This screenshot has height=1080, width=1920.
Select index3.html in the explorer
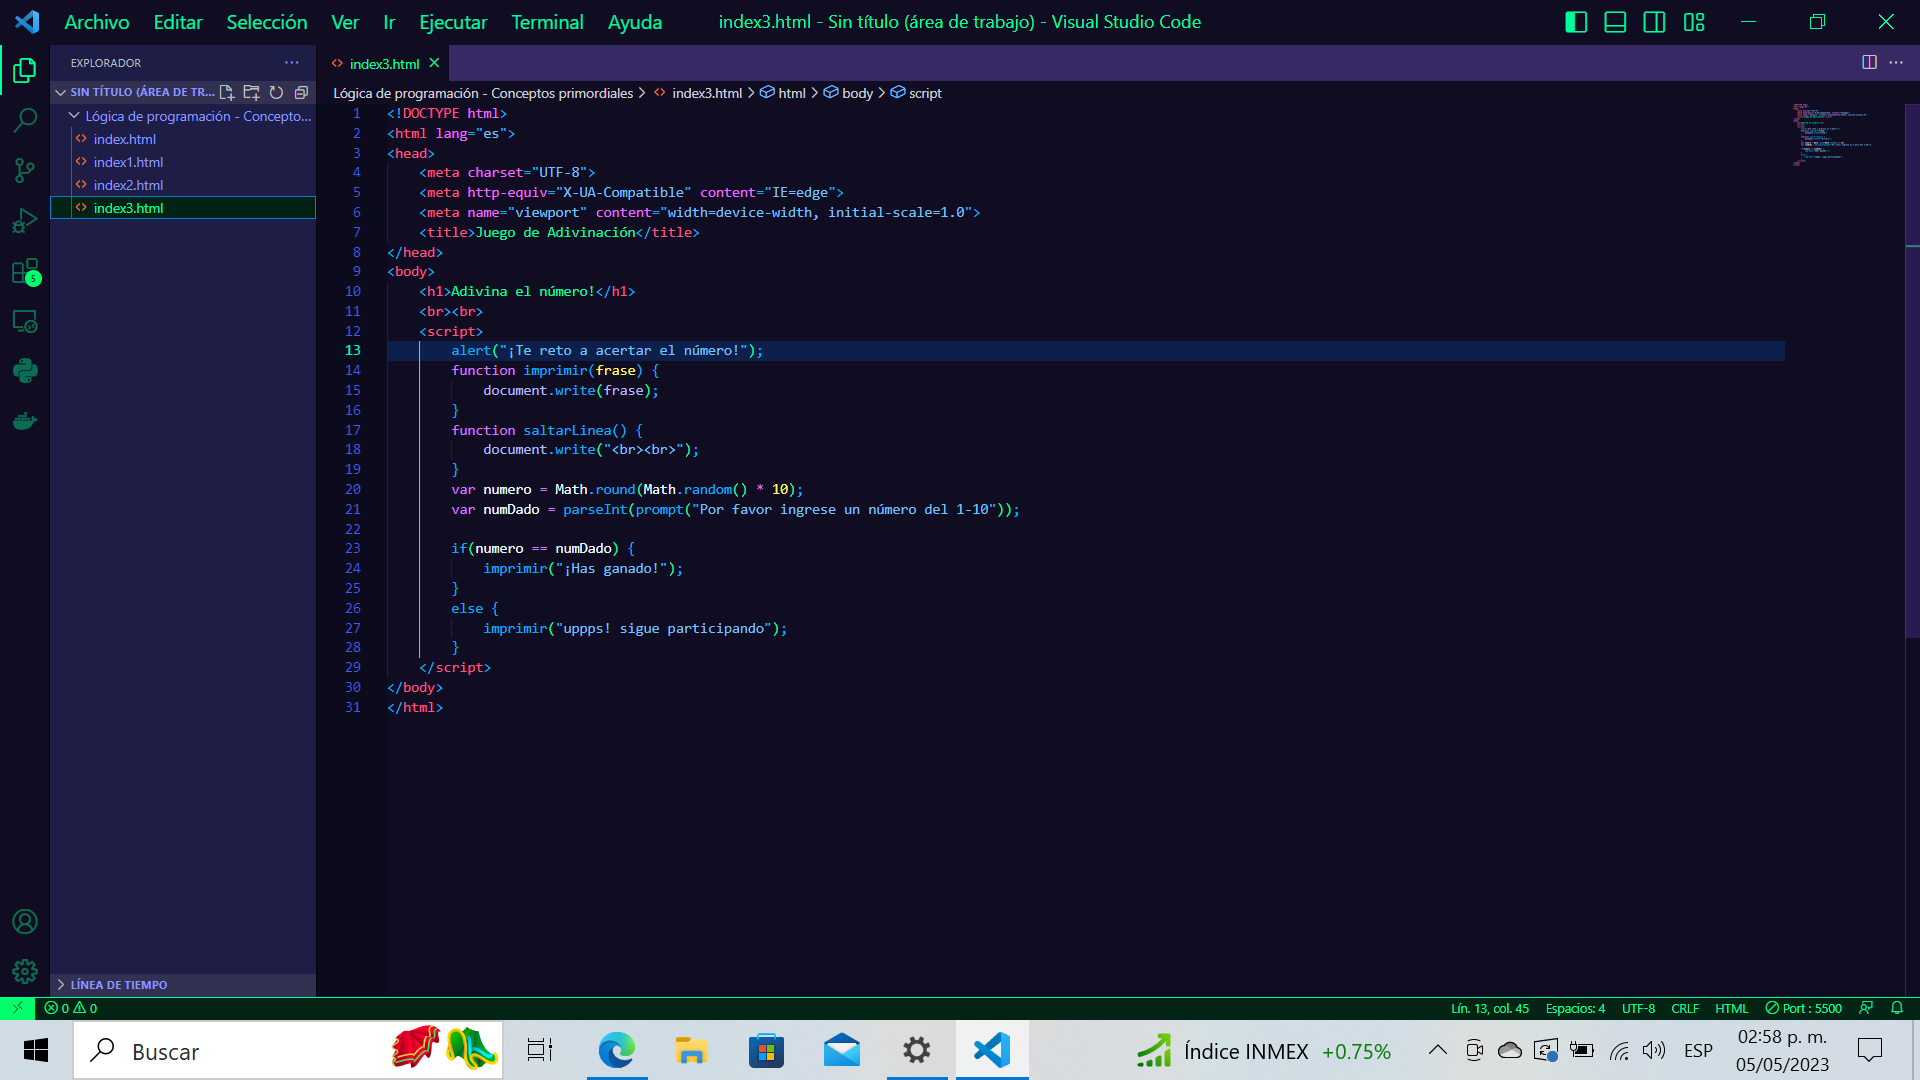(x=183, y=208)
